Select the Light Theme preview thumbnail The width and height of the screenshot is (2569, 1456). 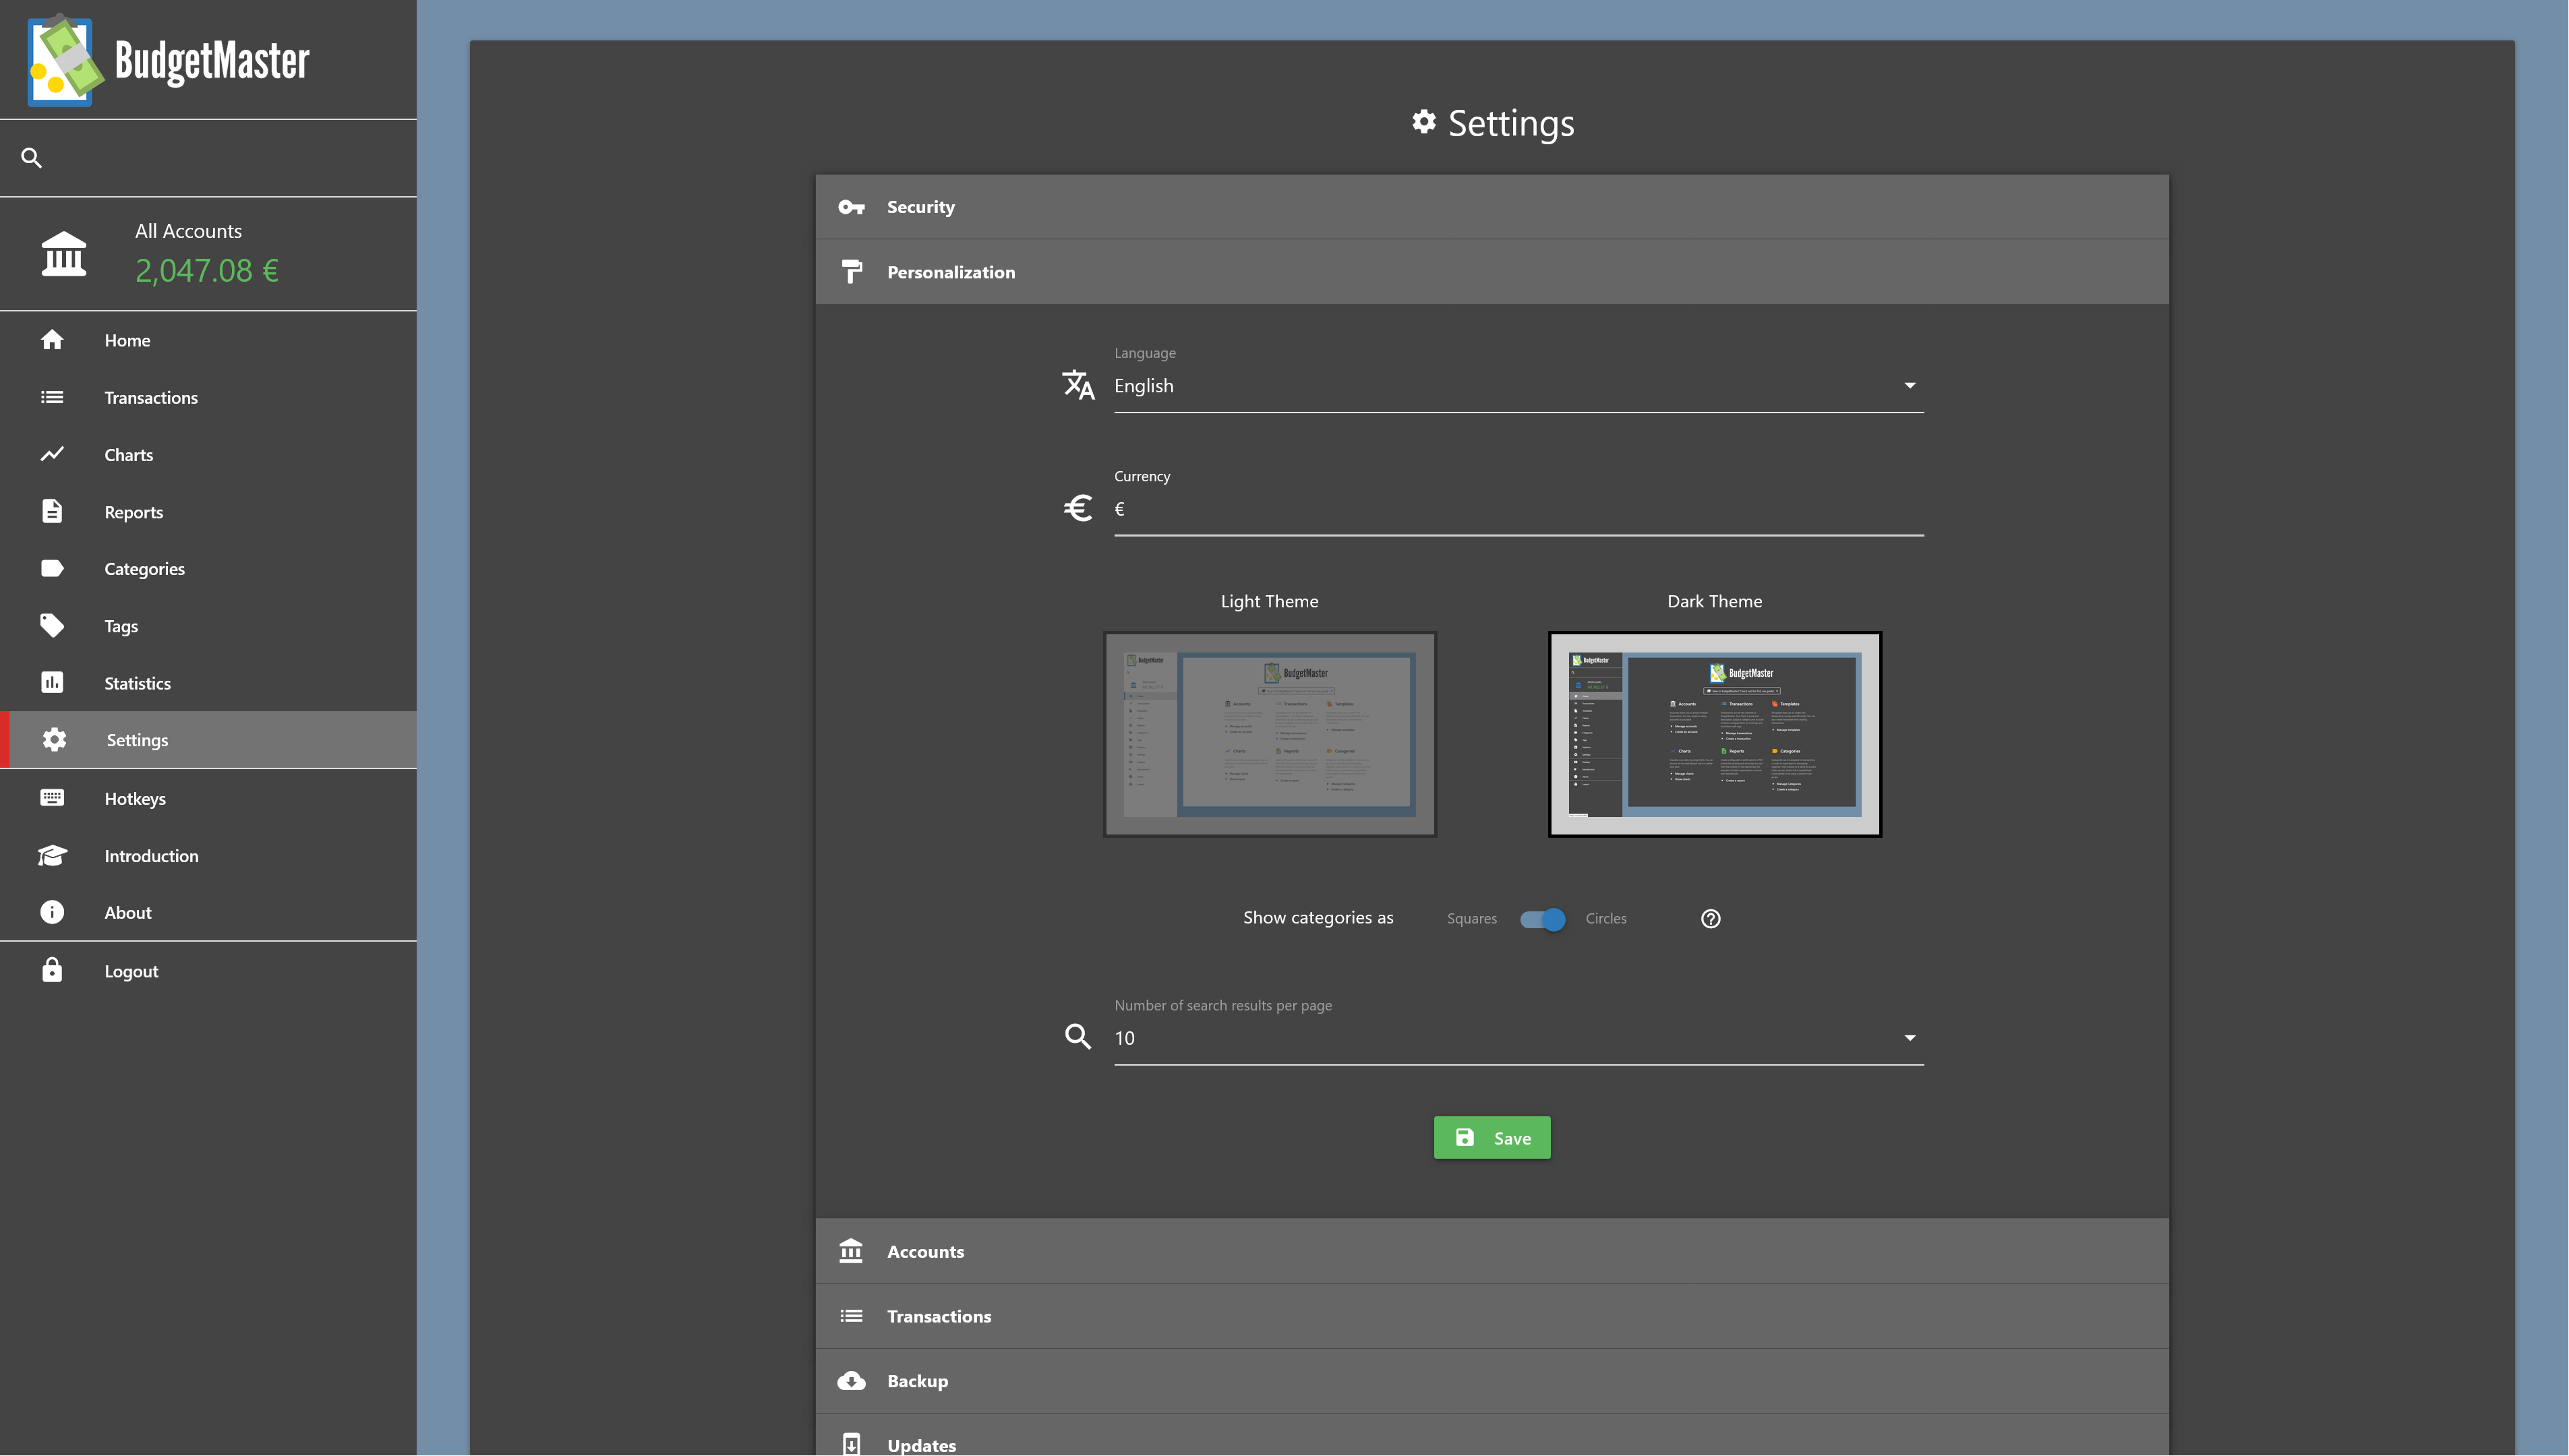pyautogui.click(x=1270, y=733)
